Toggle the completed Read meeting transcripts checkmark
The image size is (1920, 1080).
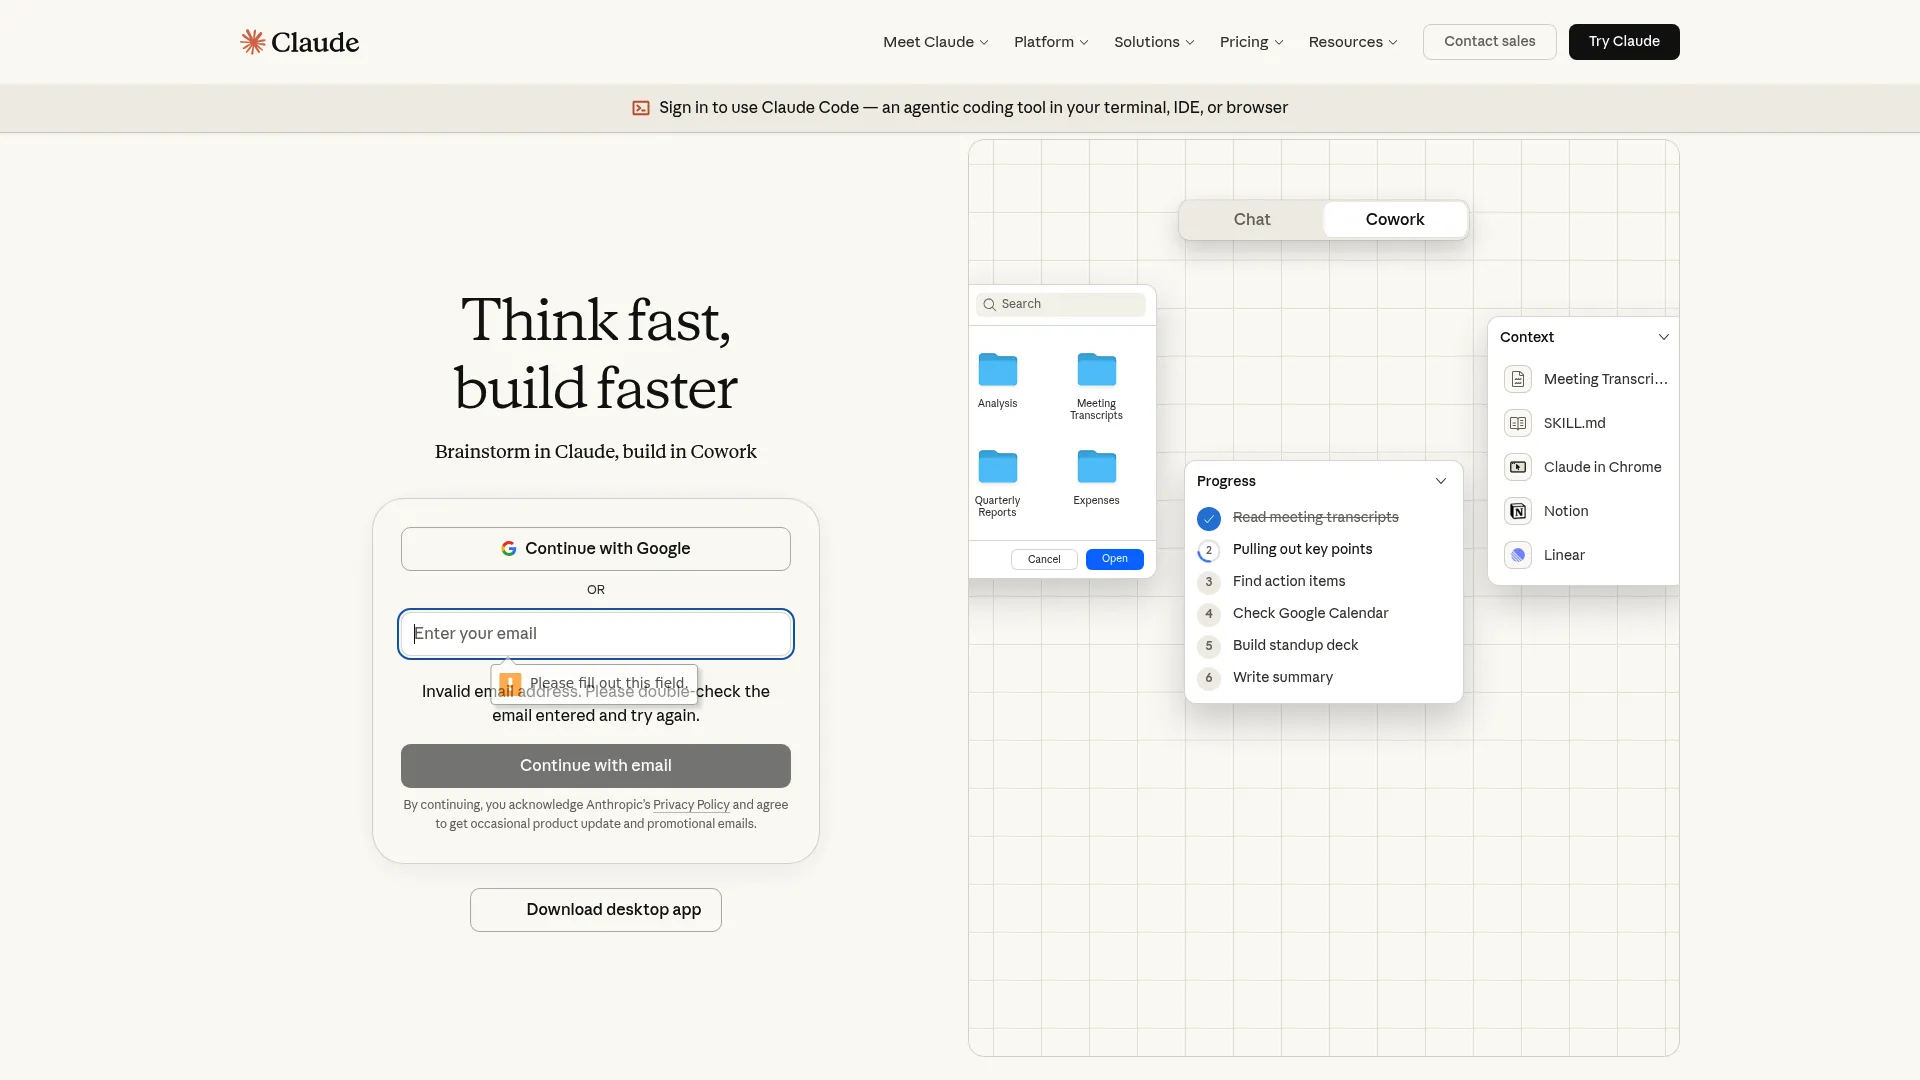pyautogui.click(x=1209, y=518)
